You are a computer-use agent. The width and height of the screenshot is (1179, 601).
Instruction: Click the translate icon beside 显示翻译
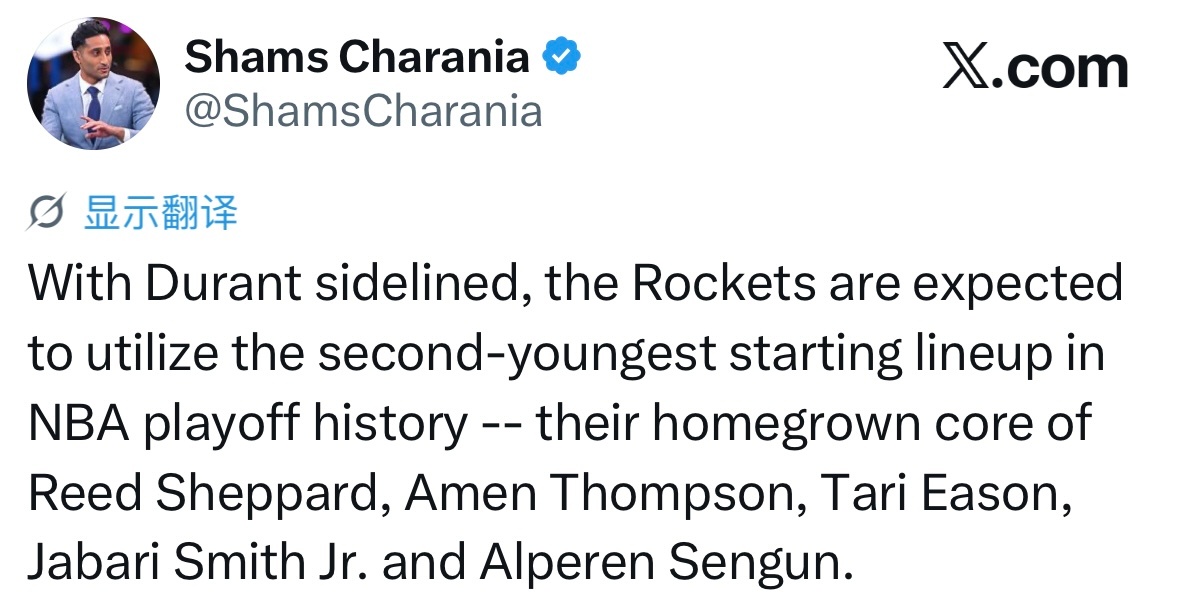click(x=49, y=213)
